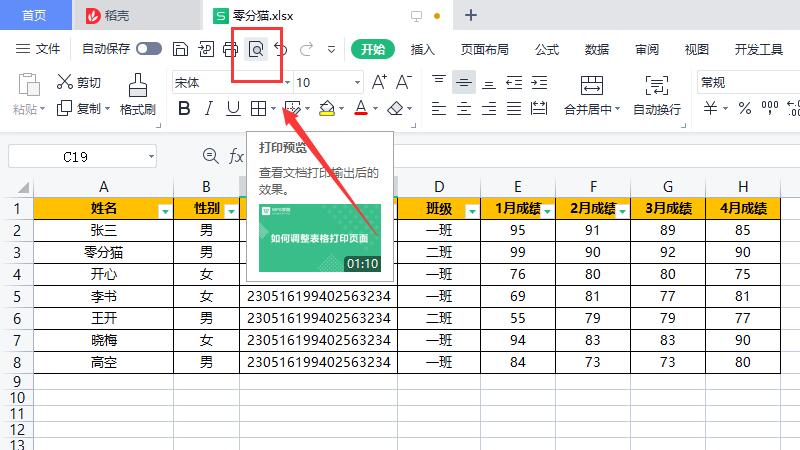Open the 姓名 column filter dropdown
This screenshot has height=450, width=800.
click(x=165, y=210)
